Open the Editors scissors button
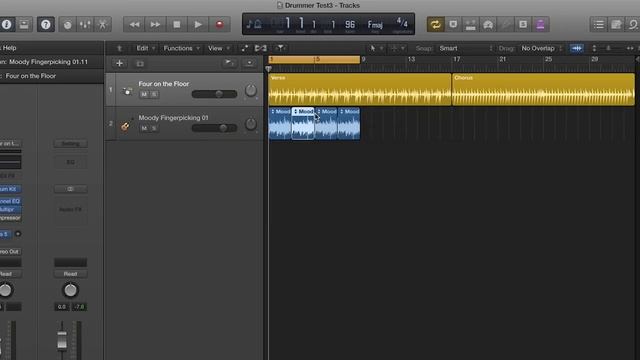640x360 pixels. [x=102, y=24]
